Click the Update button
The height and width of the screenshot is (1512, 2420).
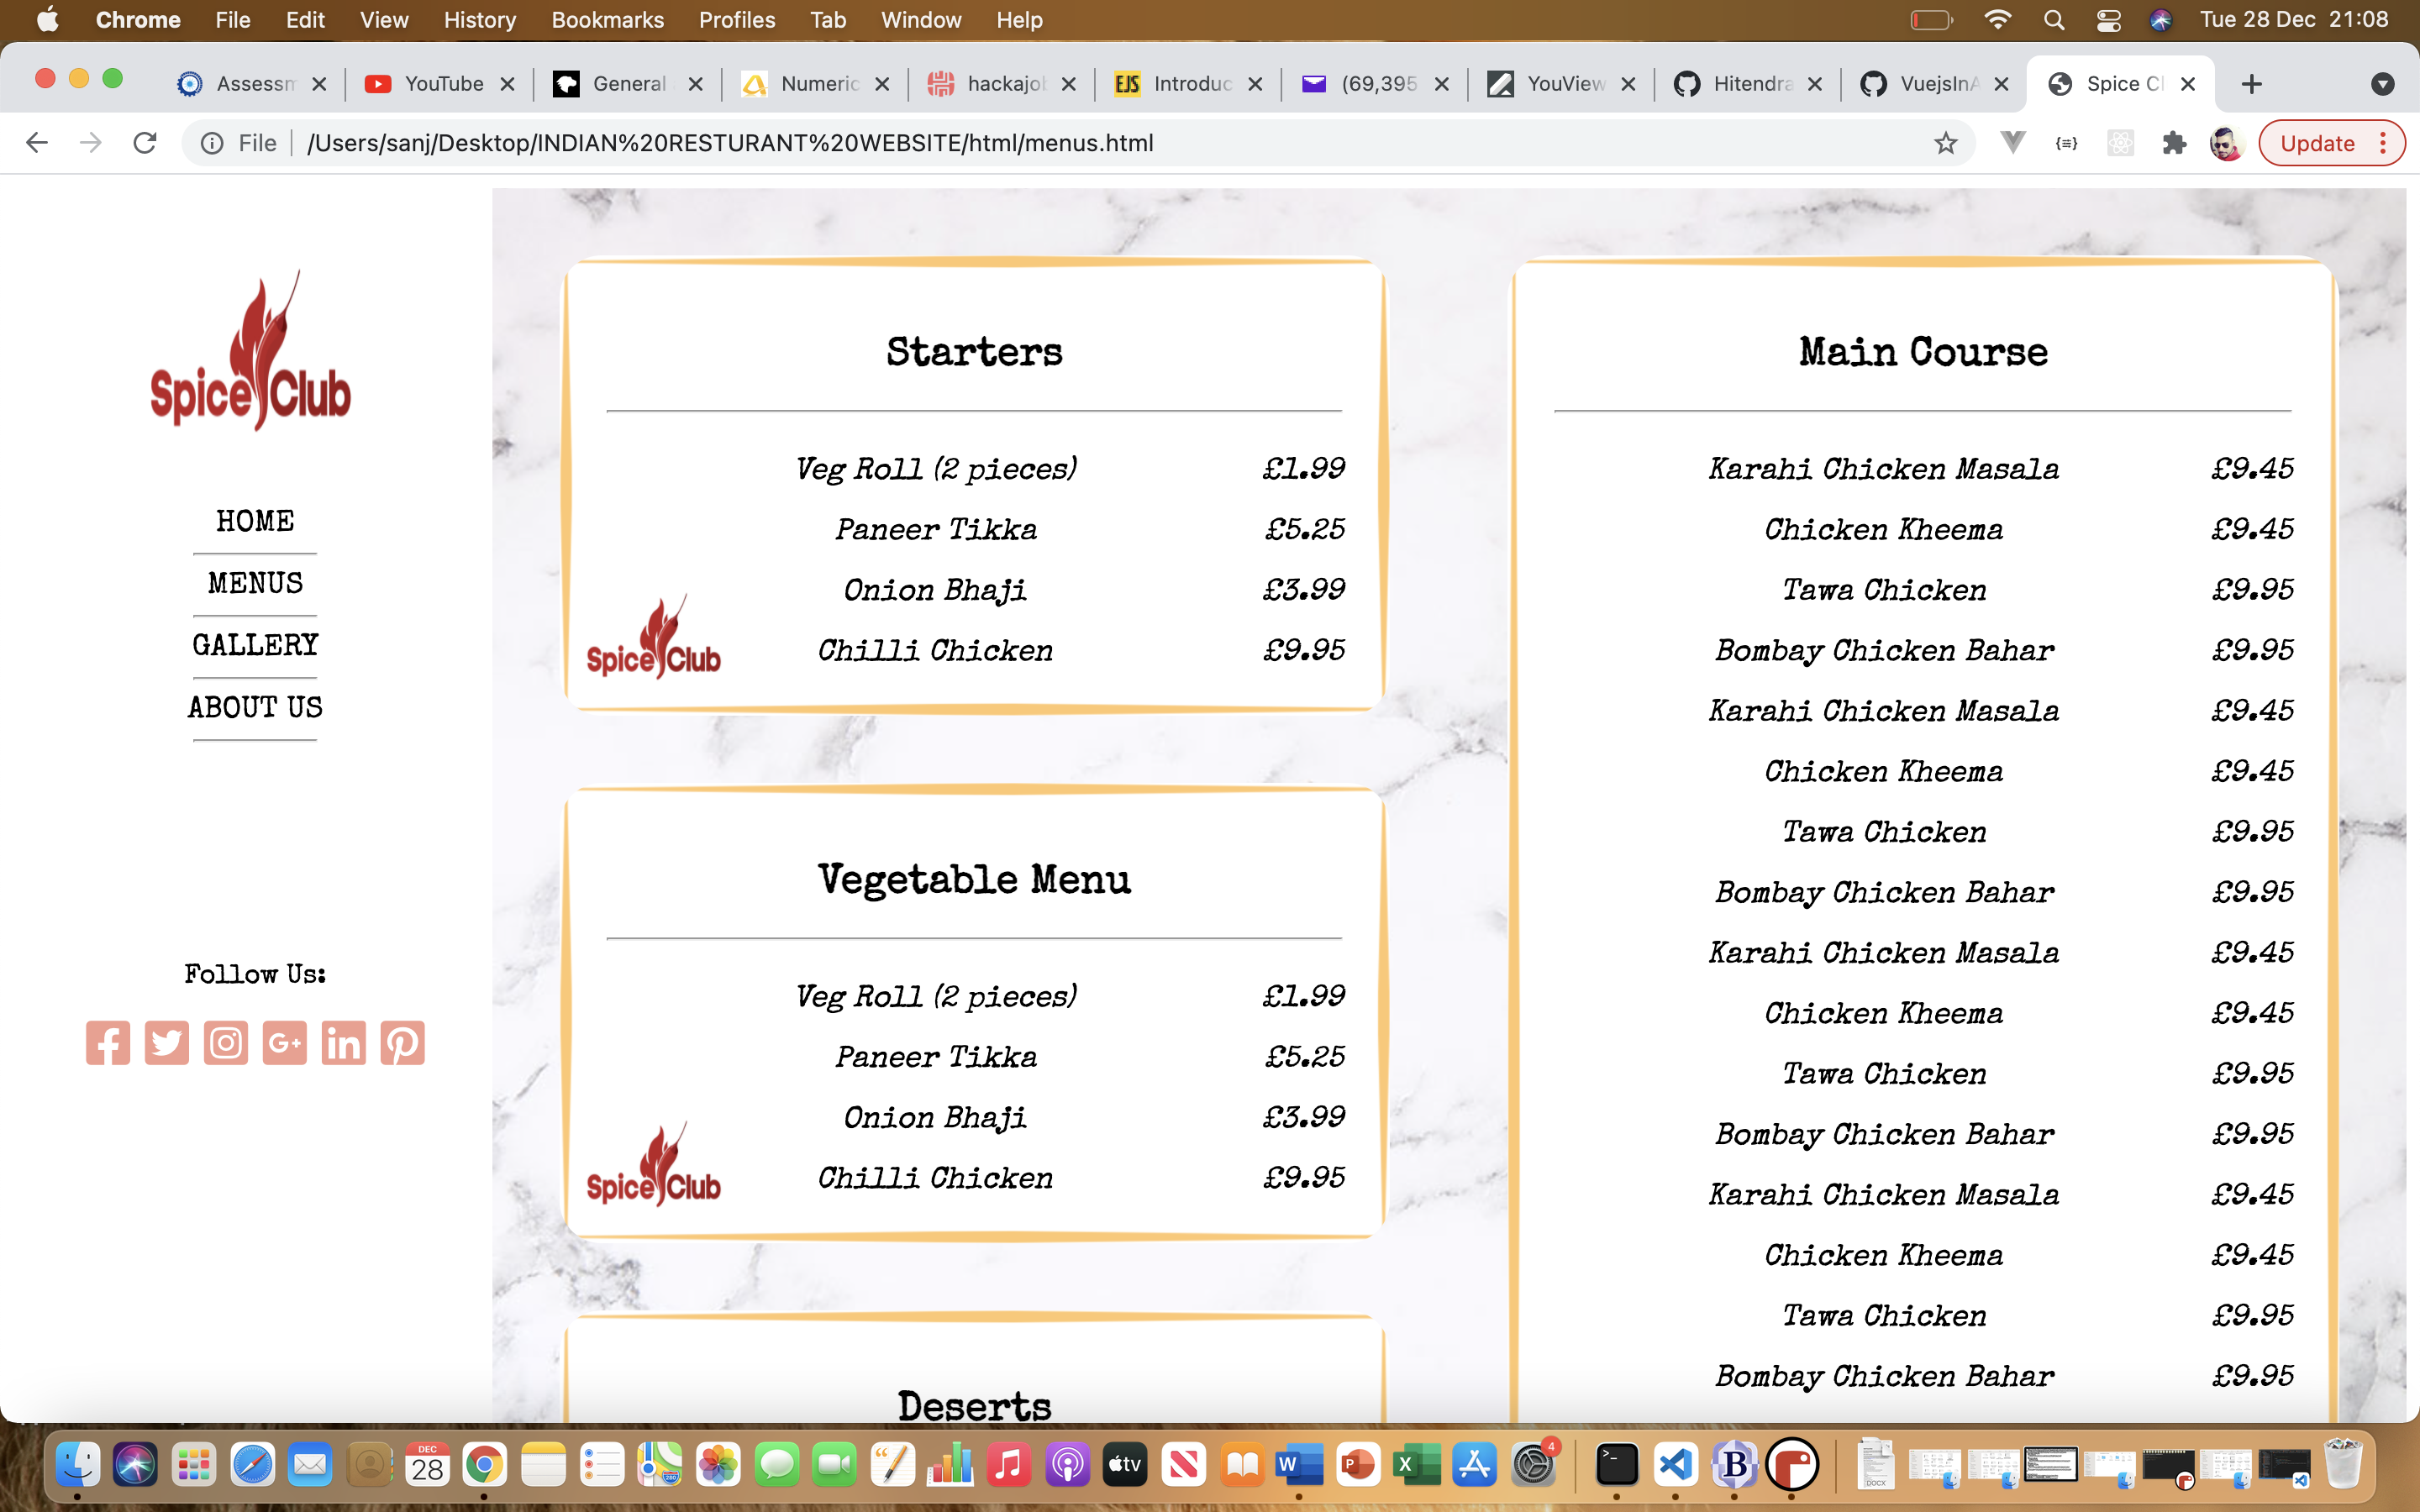(x=2320, y=142)
